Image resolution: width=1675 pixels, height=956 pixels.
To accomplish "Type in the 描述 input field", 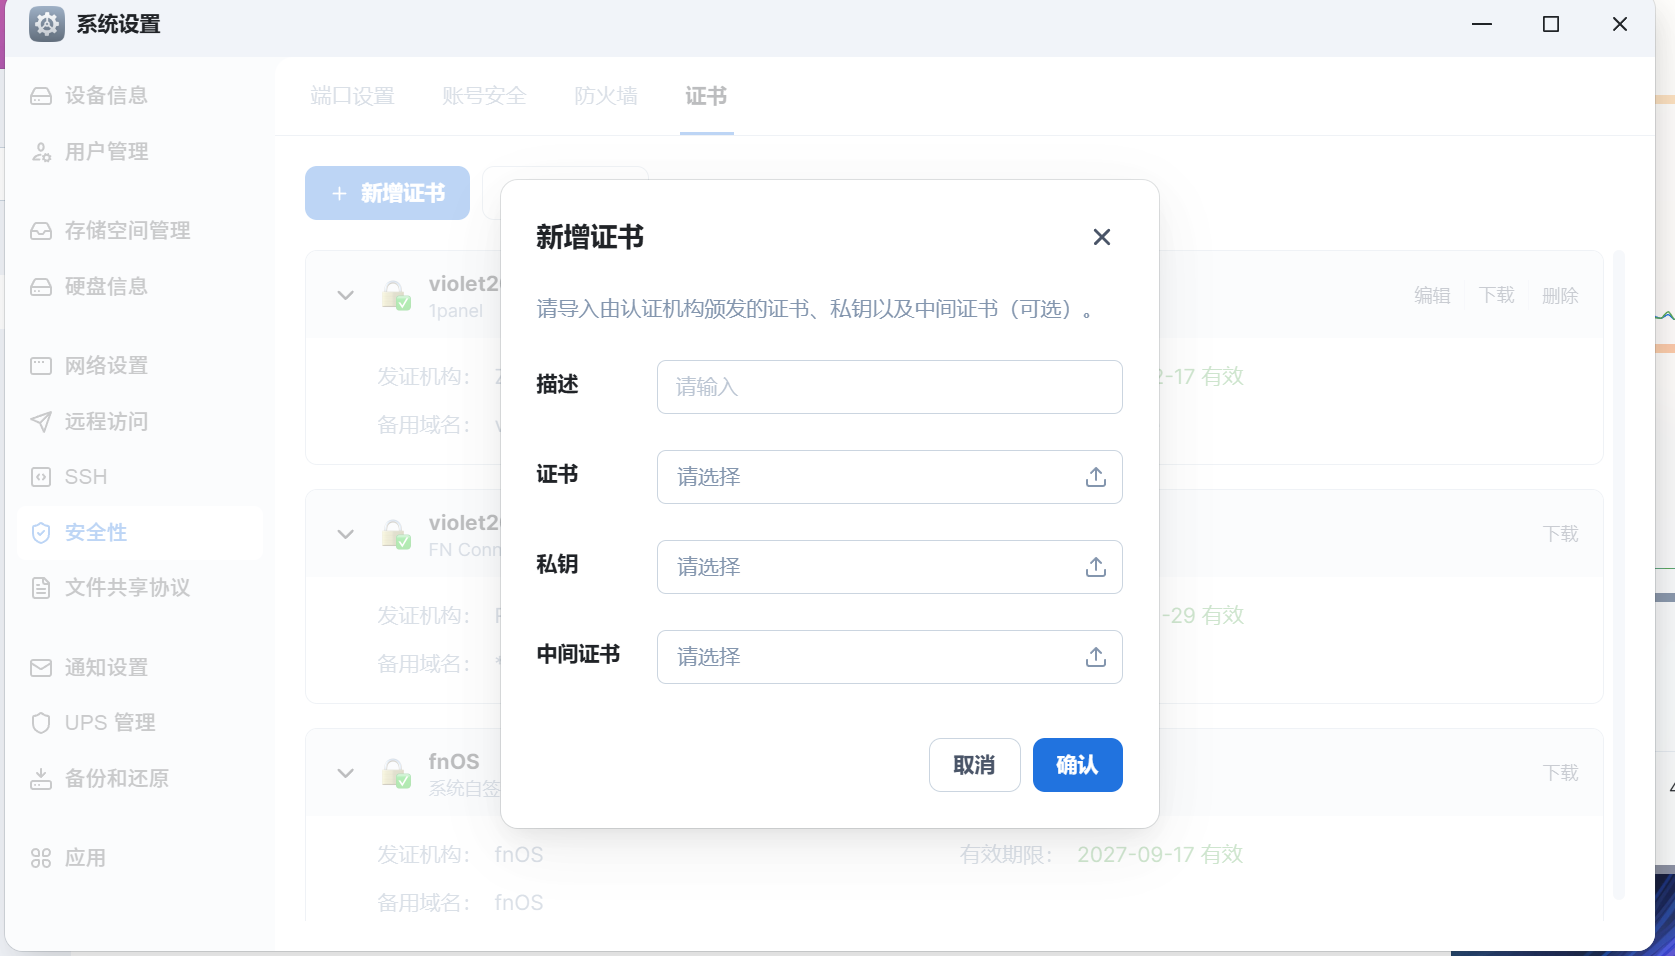I will click(x=889, y=387).
